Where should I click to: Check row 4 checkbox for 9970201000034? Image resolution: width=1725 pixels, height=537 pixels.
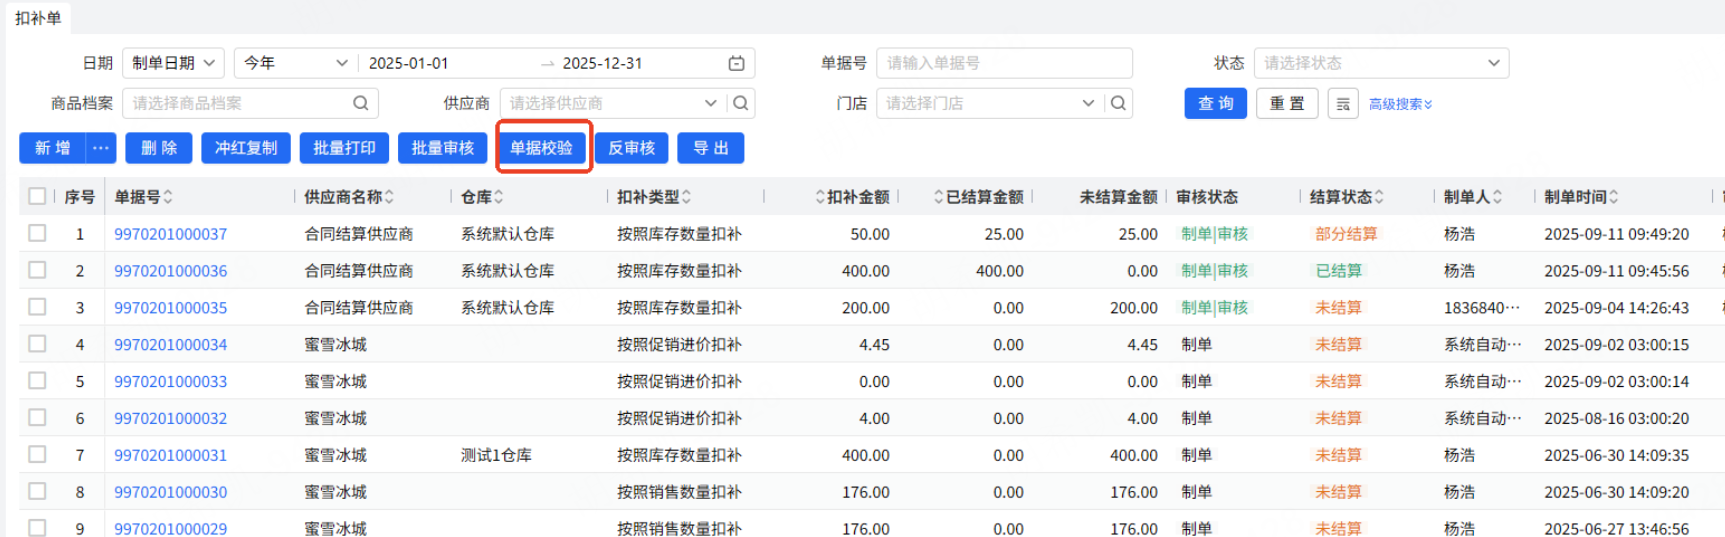pos(37,344)
